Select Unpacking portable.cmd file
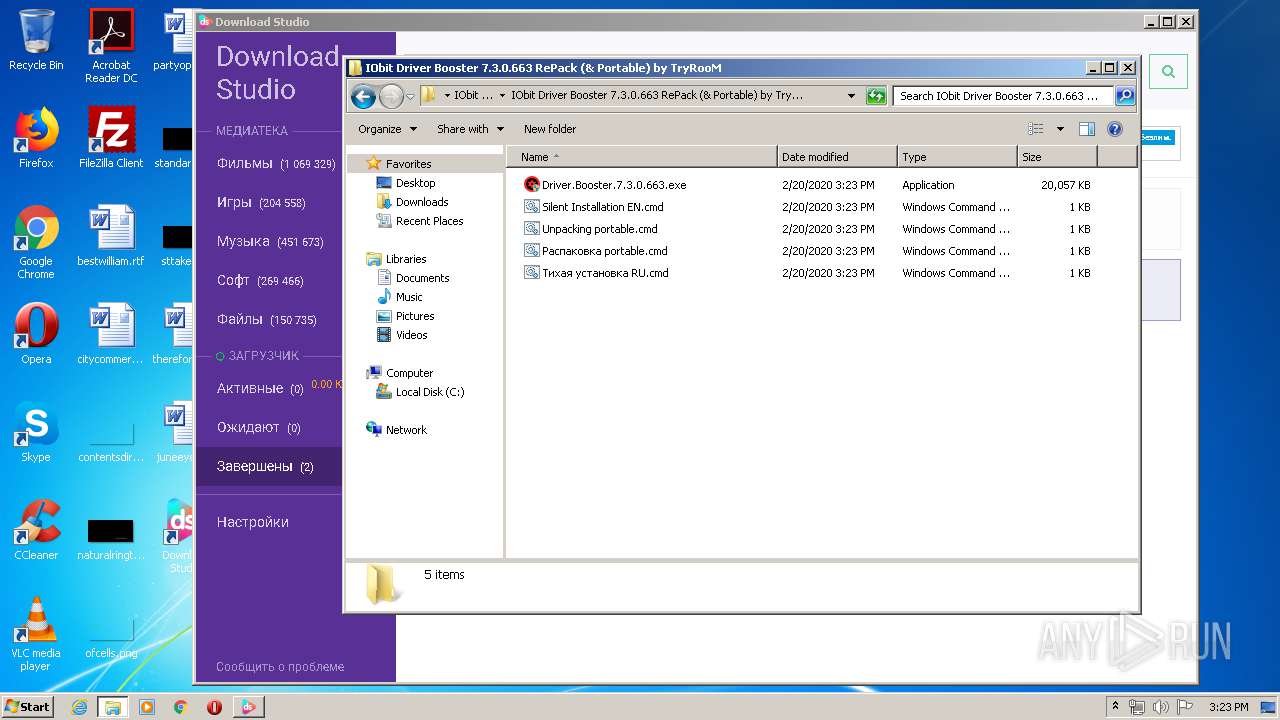The height and width of the screenshot is (720, 1280). click(x=599, y=229)
